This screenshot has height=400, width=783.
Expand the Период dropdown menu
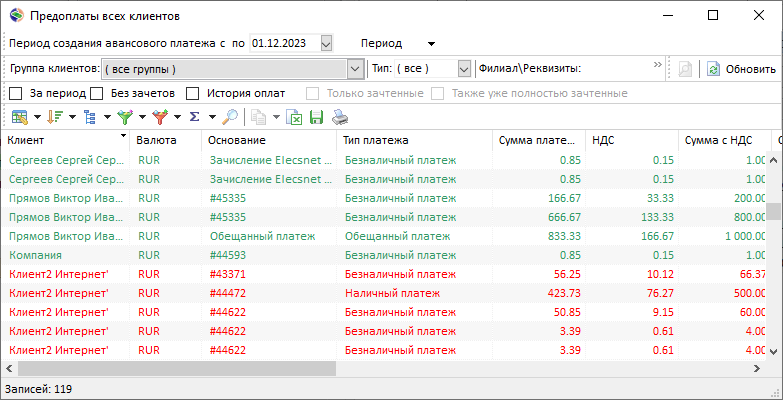pyautogui.click(x=431, y=44)
